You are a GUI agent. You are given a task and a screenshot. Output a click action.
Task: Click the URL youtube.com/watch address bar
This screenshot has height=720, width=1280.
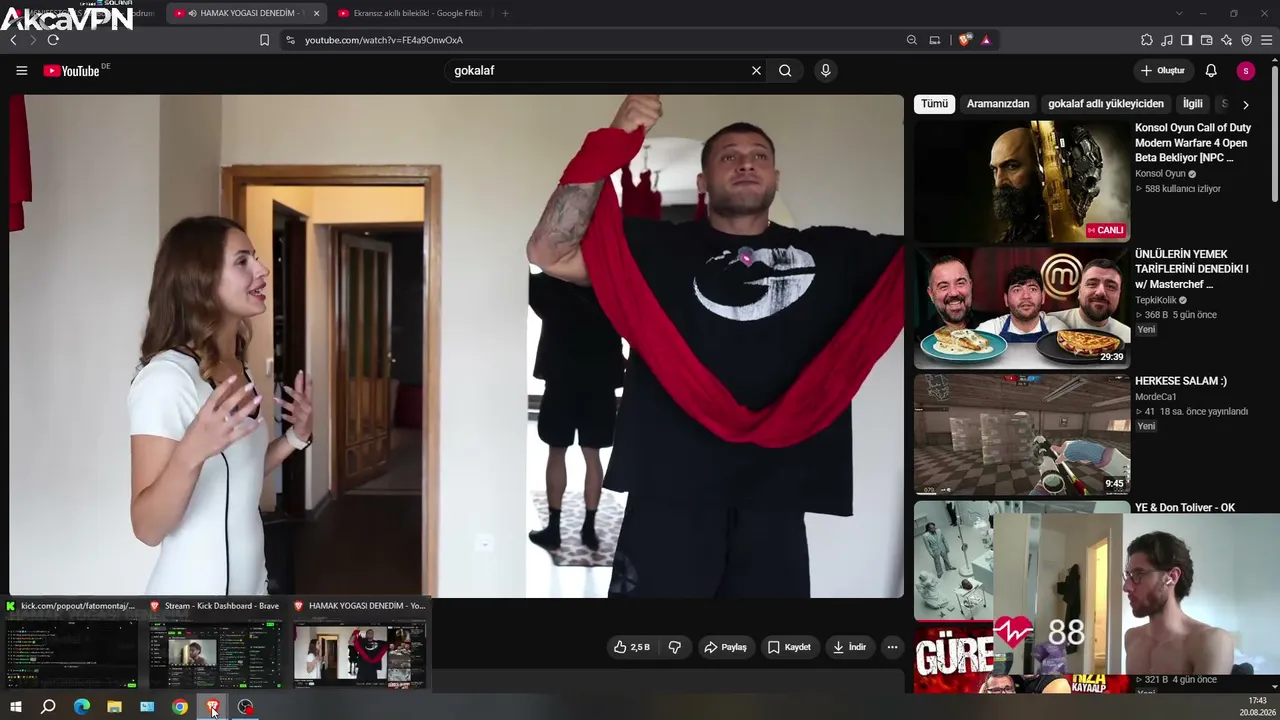point(384,40)
